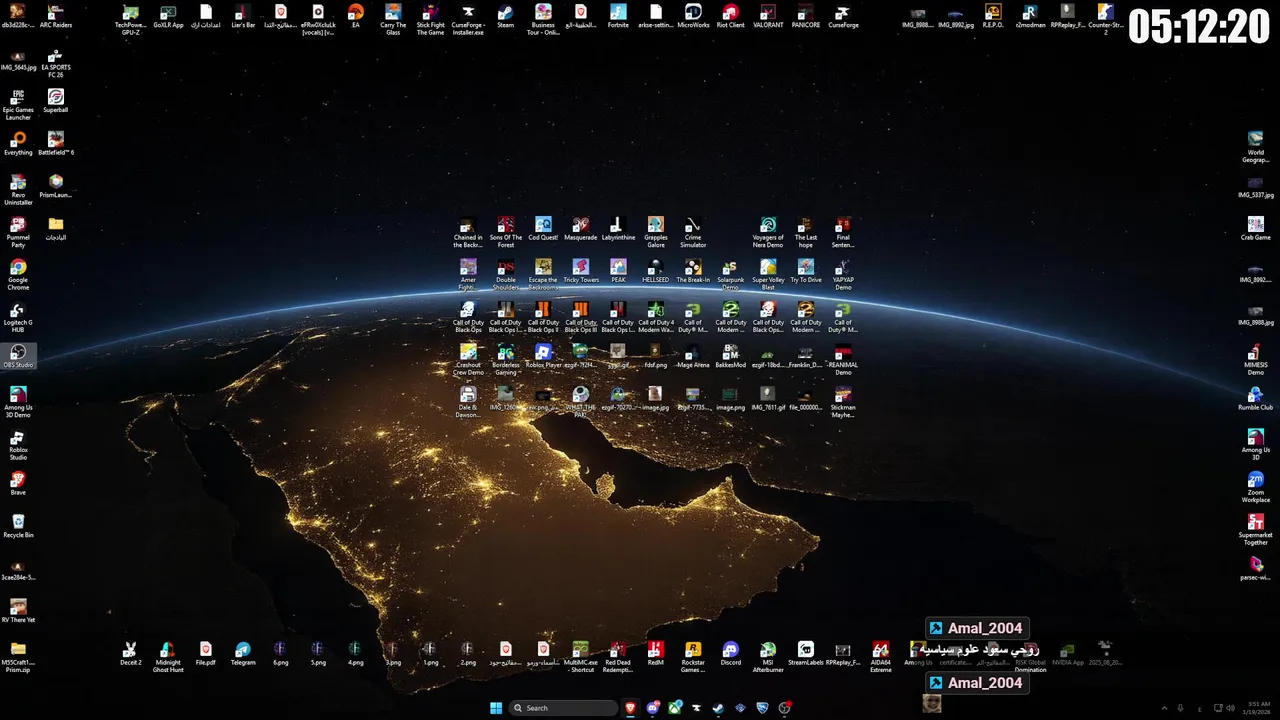The width and height of the screenshot is (1280, 720).
Task: Open the HELLSEED game shortcut
Action: (656, 271)
